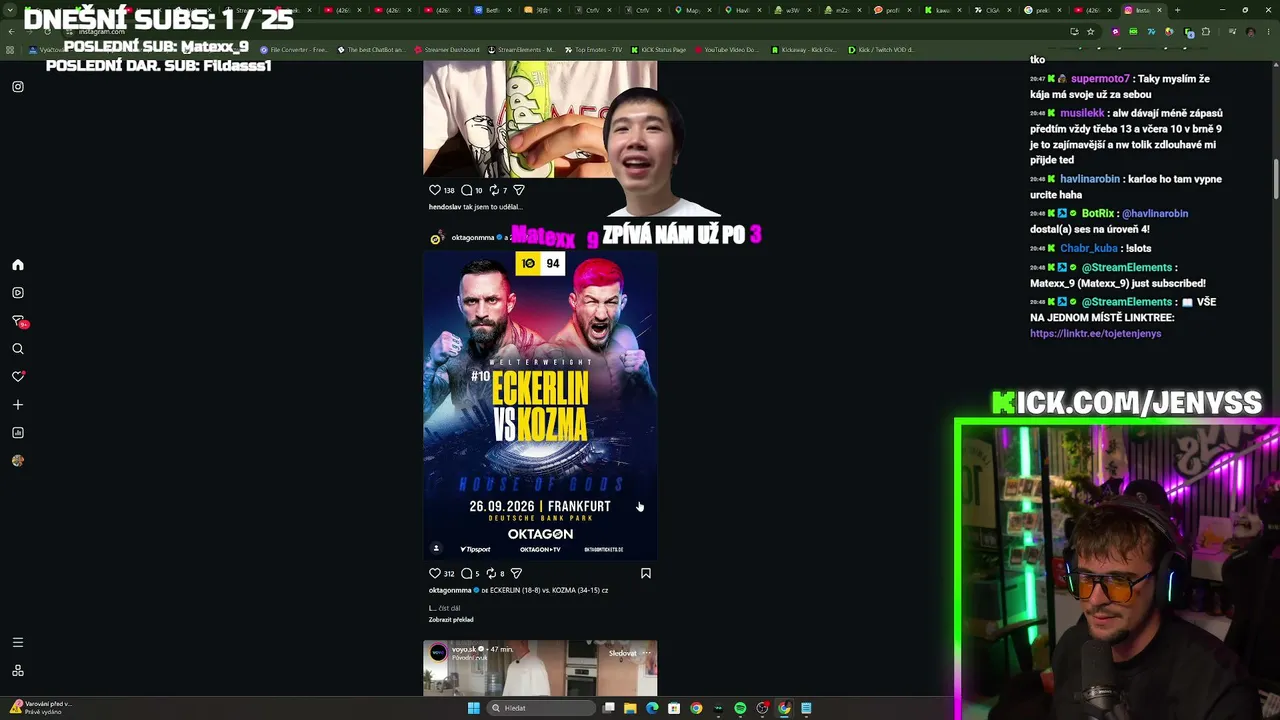The height and width of the screenshot is (720, 1280).
Task: Go to Instagram Home feed
Action: pyautogui.click(x=18, y=265)
